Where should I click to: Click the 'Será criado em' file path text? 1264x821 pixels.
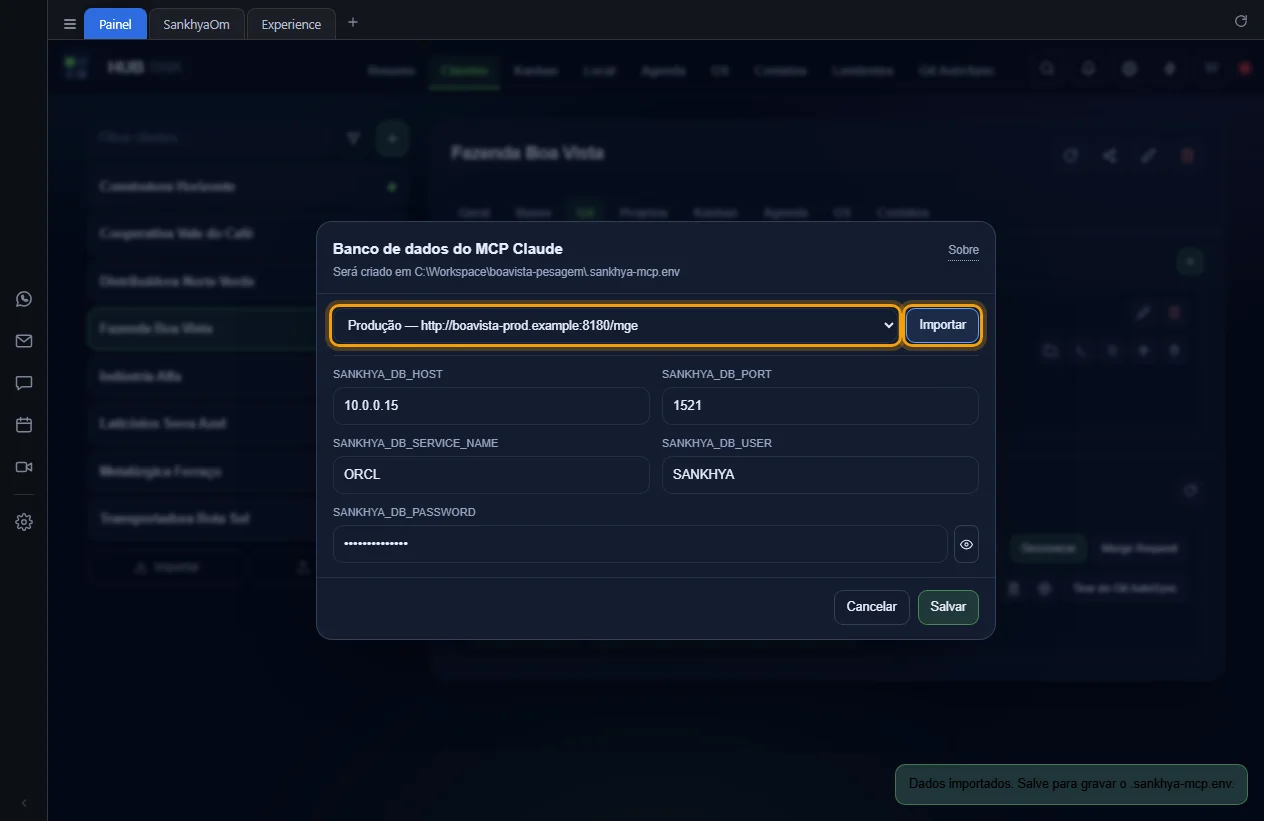click(x=506, y=272)
